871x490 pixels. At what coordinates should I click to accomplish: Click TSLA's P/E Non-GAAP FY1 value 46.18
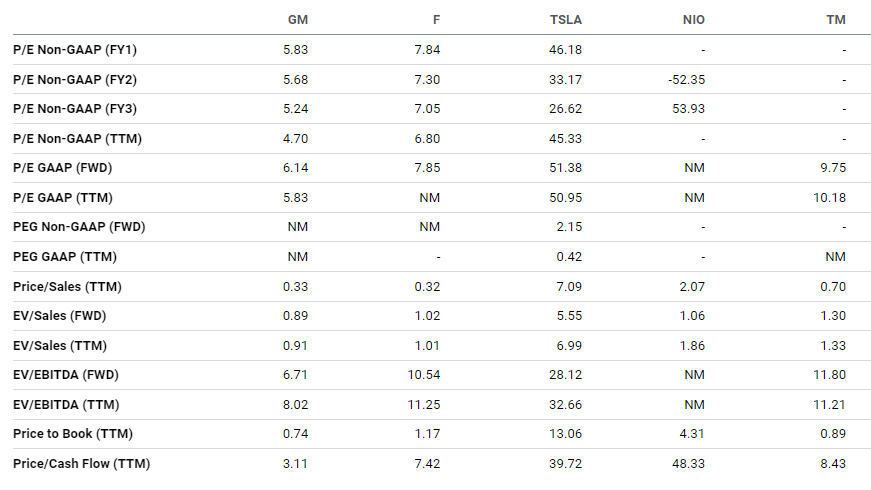(x=565, y=49)
